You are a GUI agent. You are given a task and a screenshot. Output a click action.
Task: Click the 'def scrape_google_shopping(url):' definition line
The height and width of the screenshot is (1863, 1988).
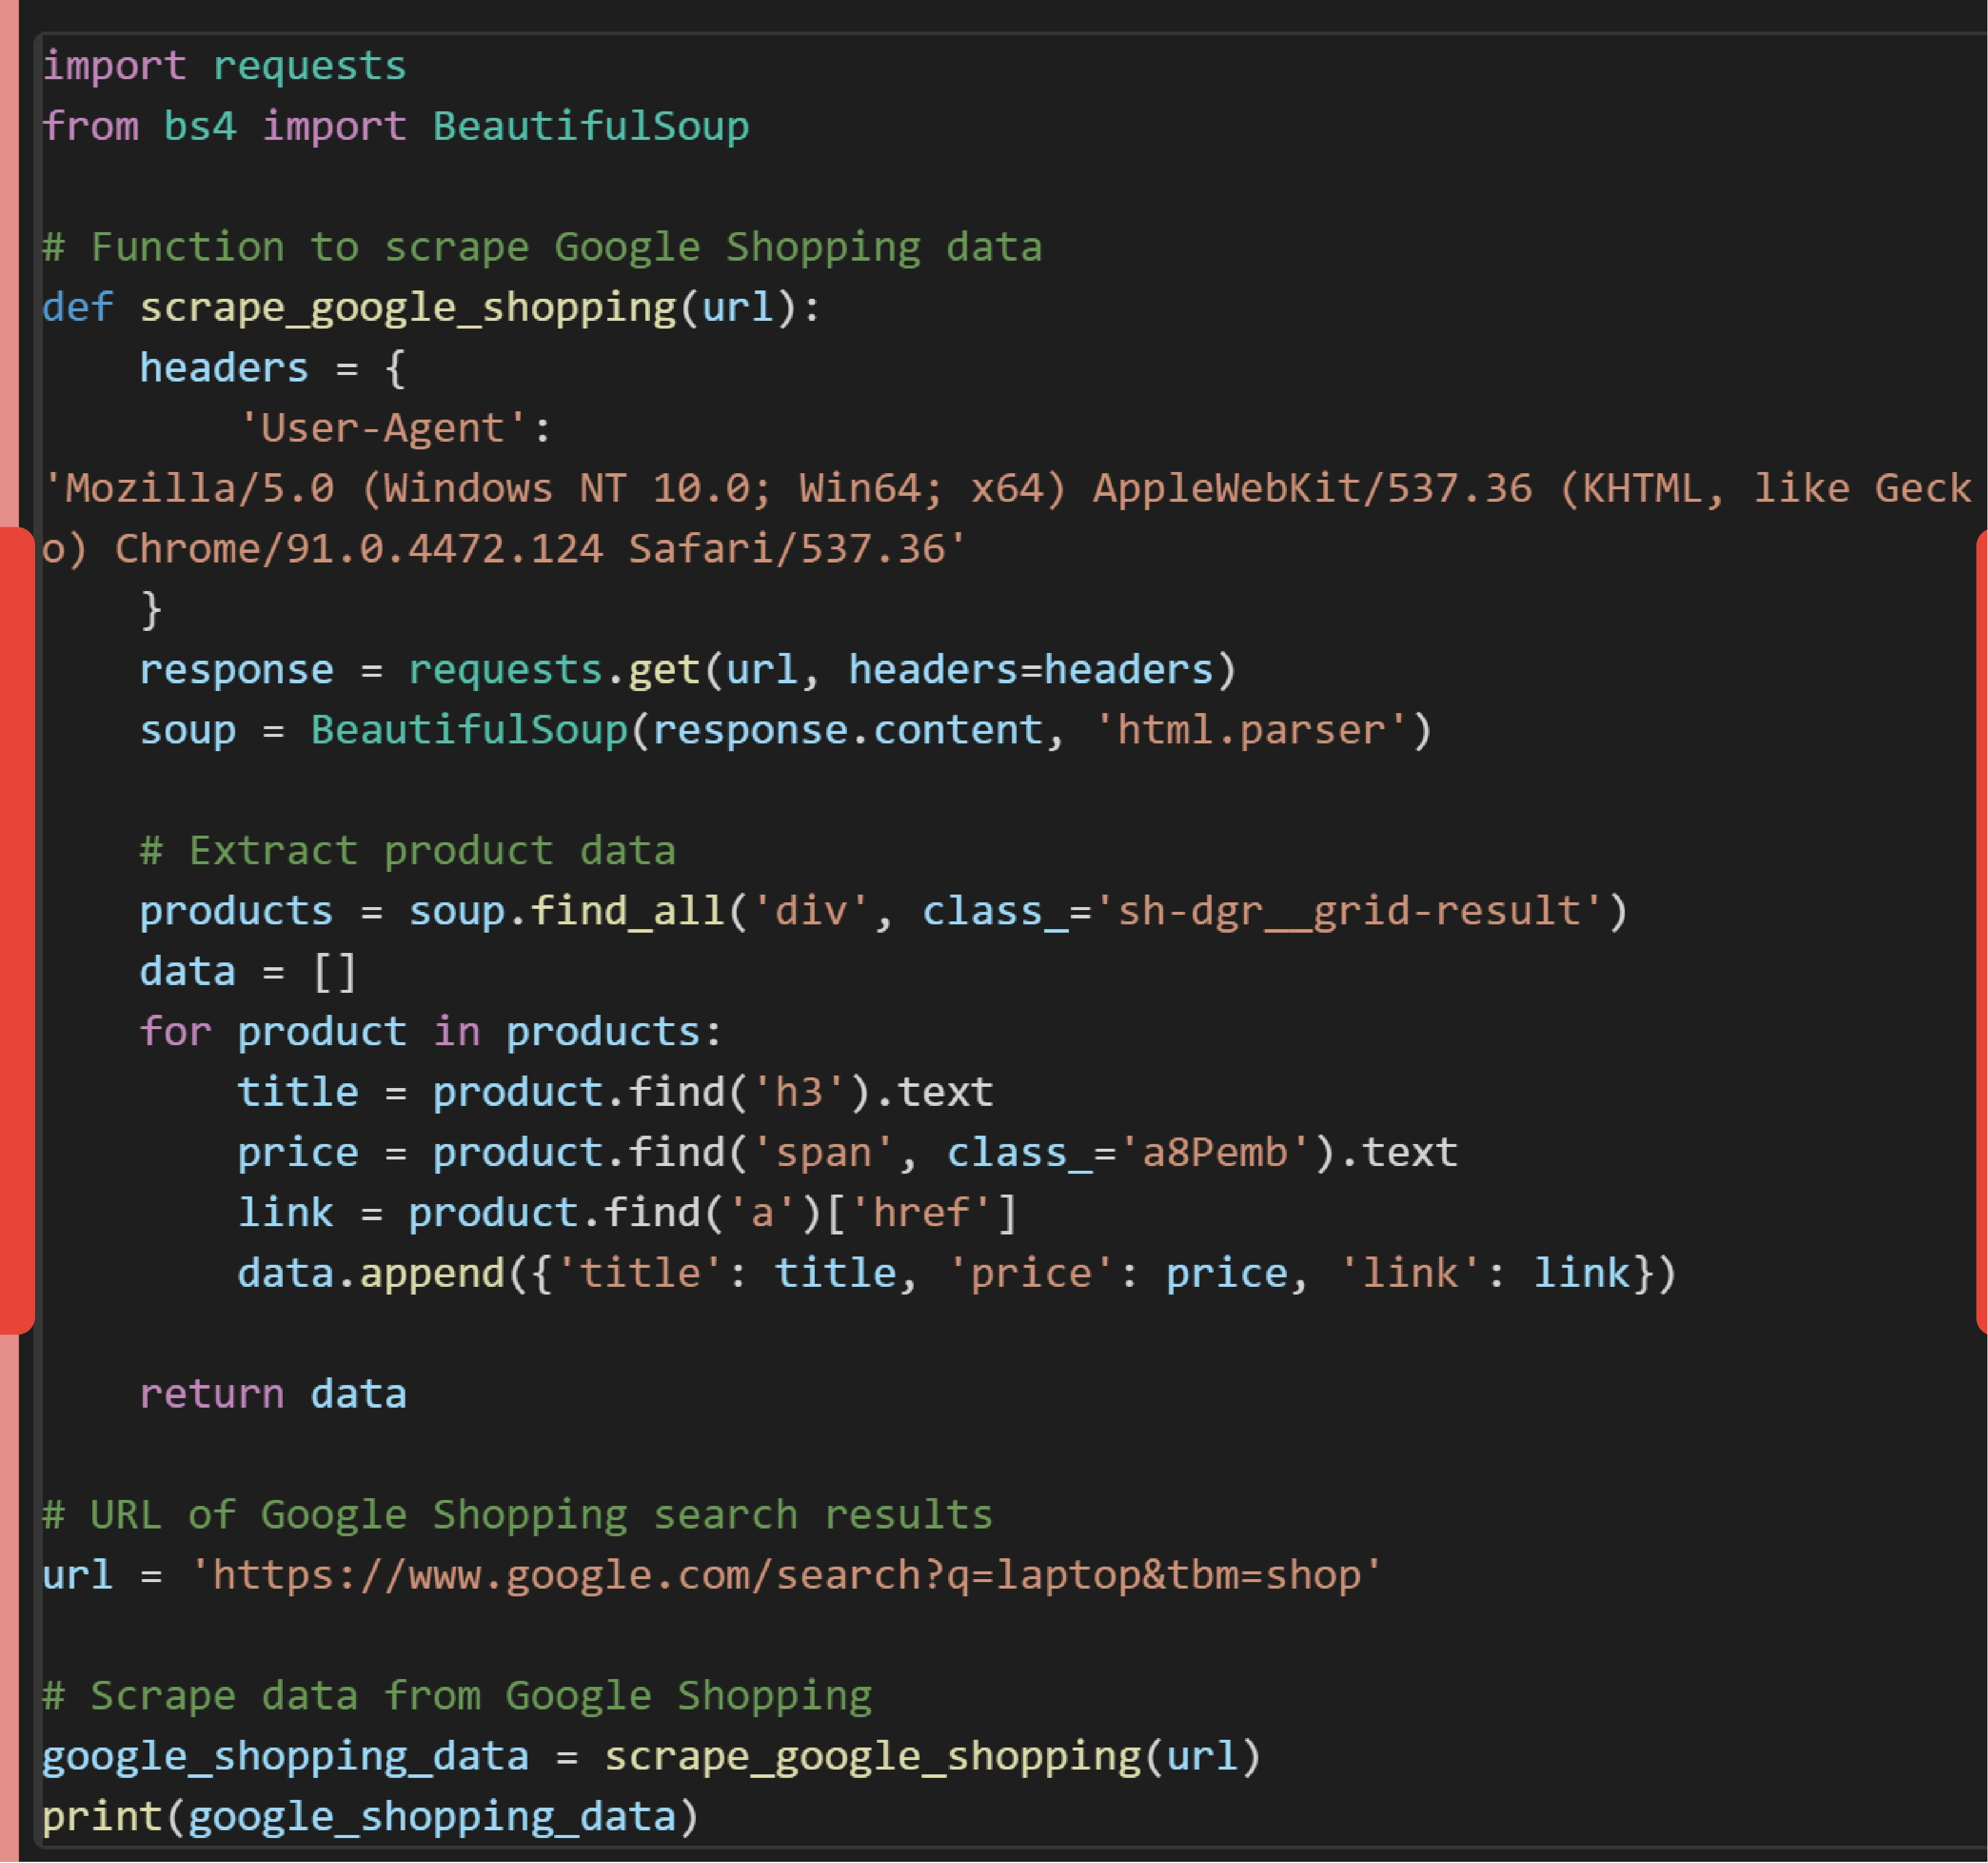click(x=430, y=308)
